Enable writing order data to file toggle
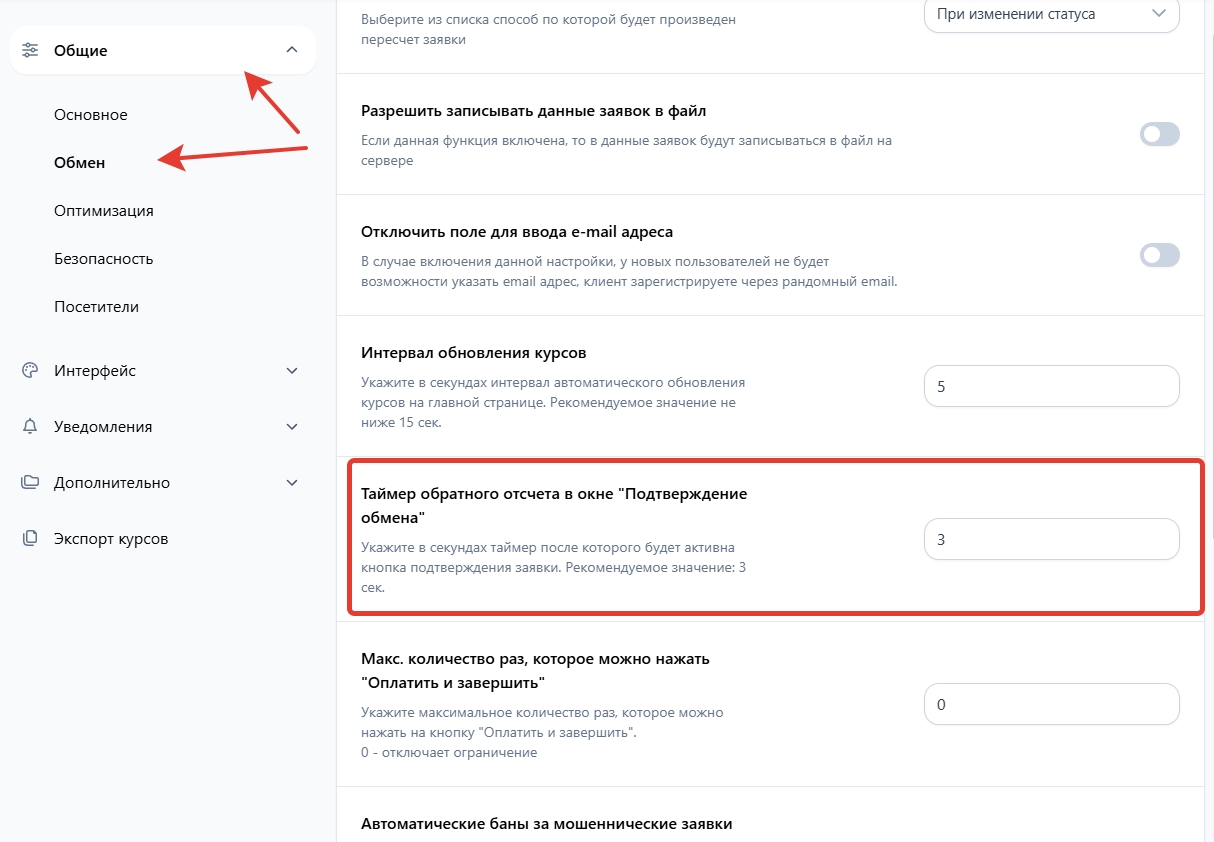This screenshot has height=842, width=1214. pos(1159,134)
